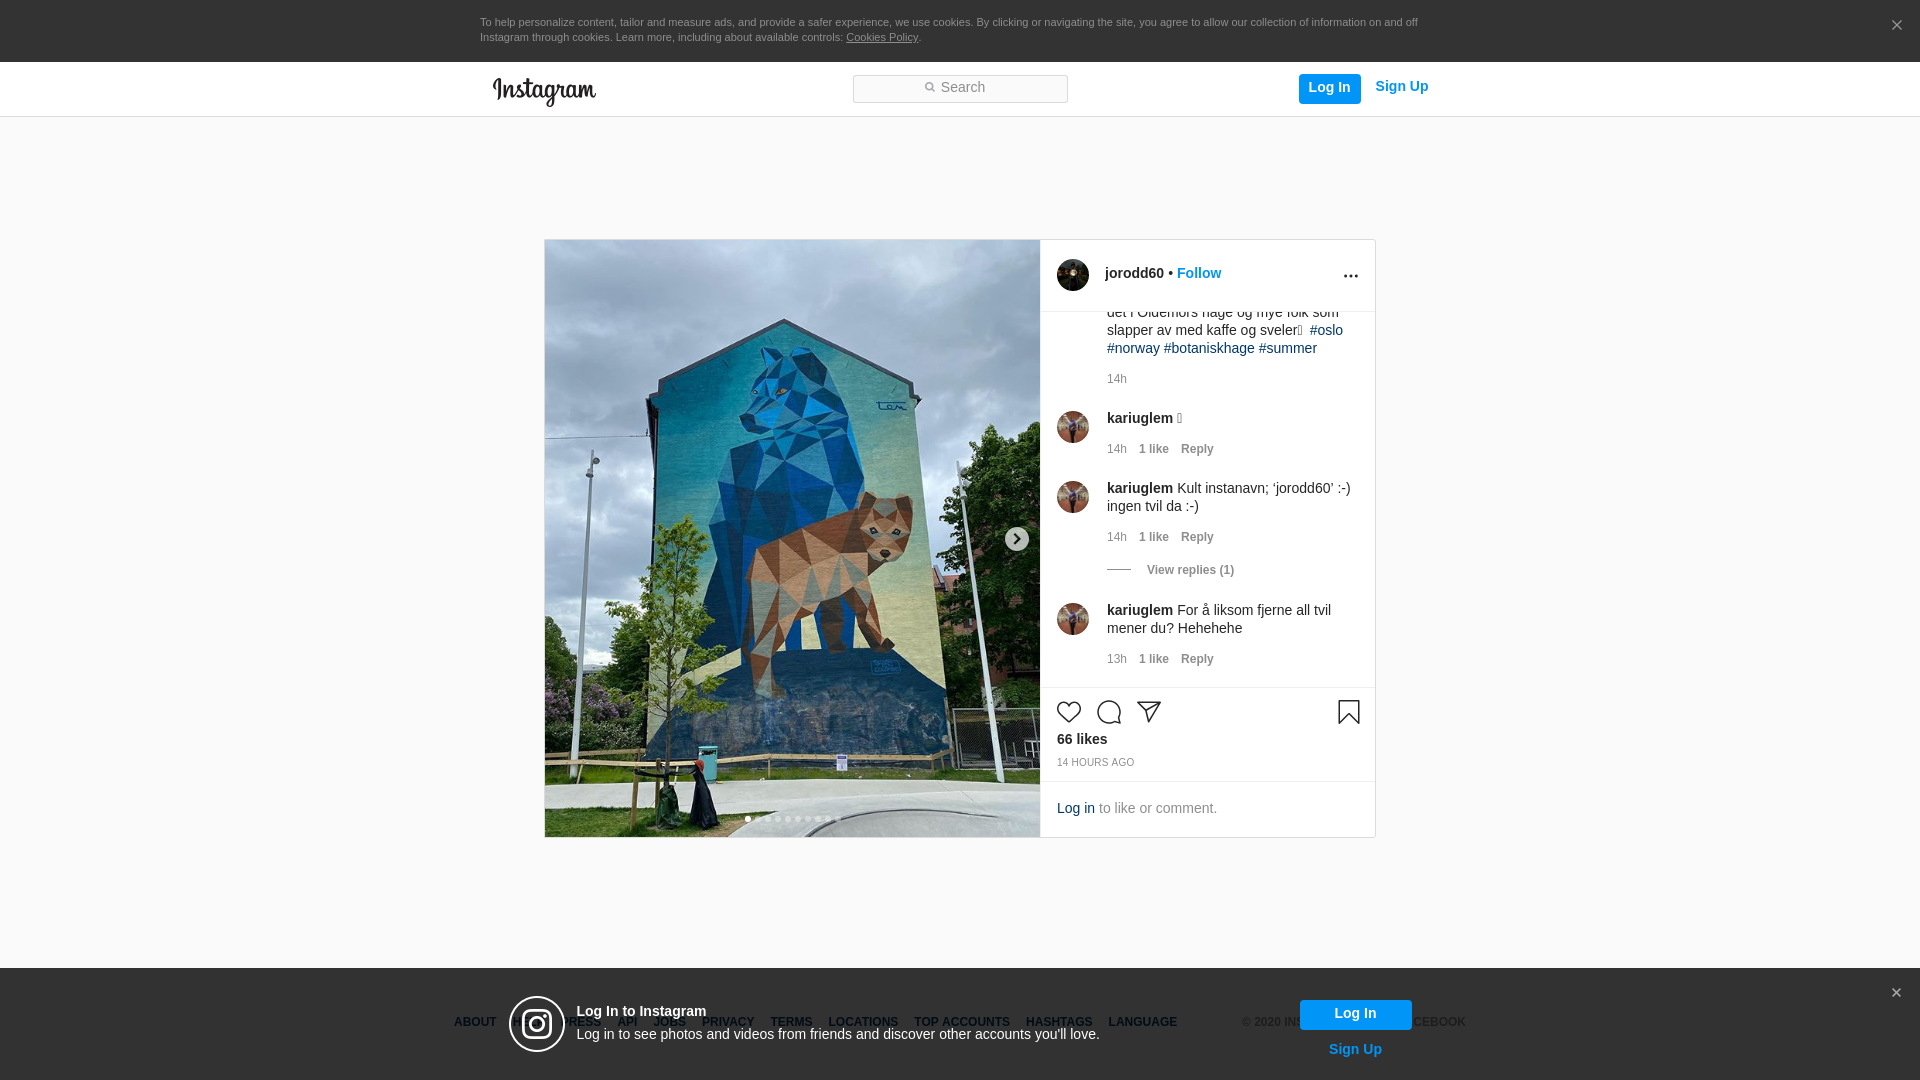The width and height of the screenshot is (1920, 1080).
Task: Open the top Sign Up link
Action: point(1402,87)
